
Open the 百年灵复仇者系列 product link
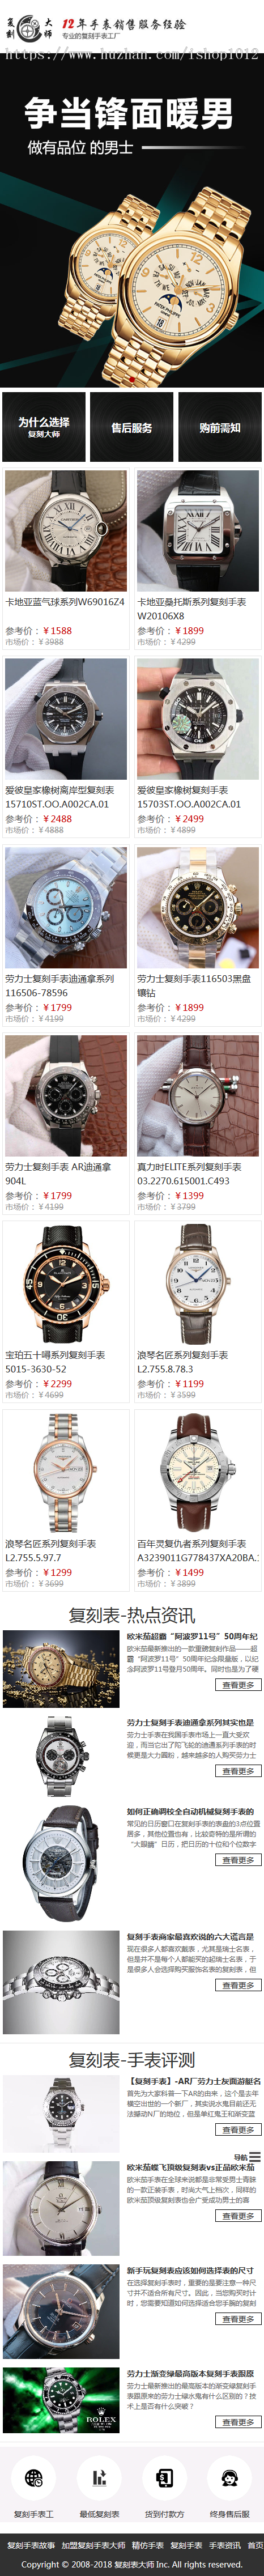click(198, 1550)
